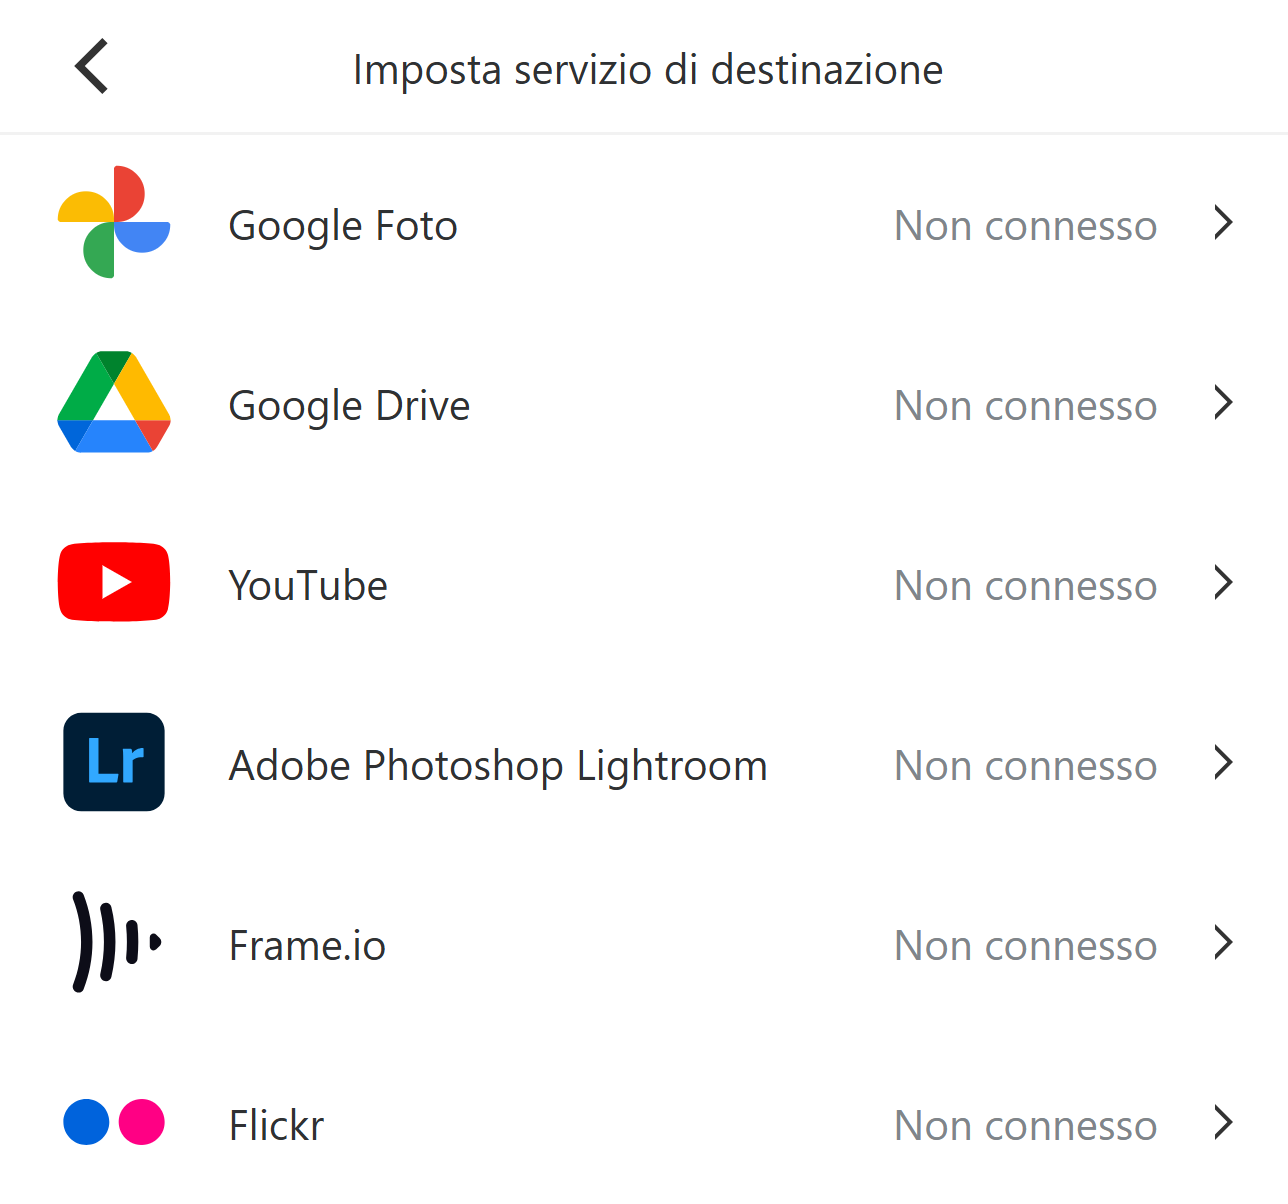Screen dimensions: 1288x1204
Task: Click the Flickr blue and pink dots
Action: 114,1122
